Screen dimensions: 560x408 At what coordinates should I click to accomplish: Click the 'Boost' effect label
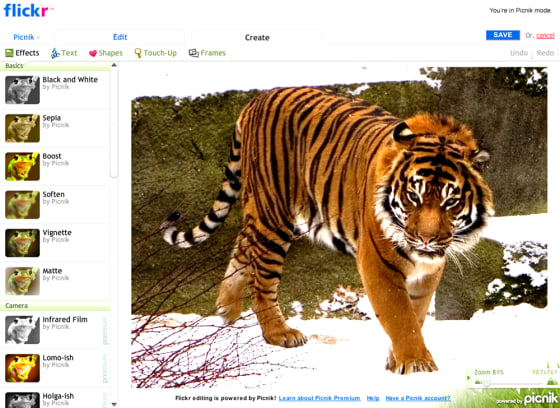pyautogui.click(x=52, y=156)
